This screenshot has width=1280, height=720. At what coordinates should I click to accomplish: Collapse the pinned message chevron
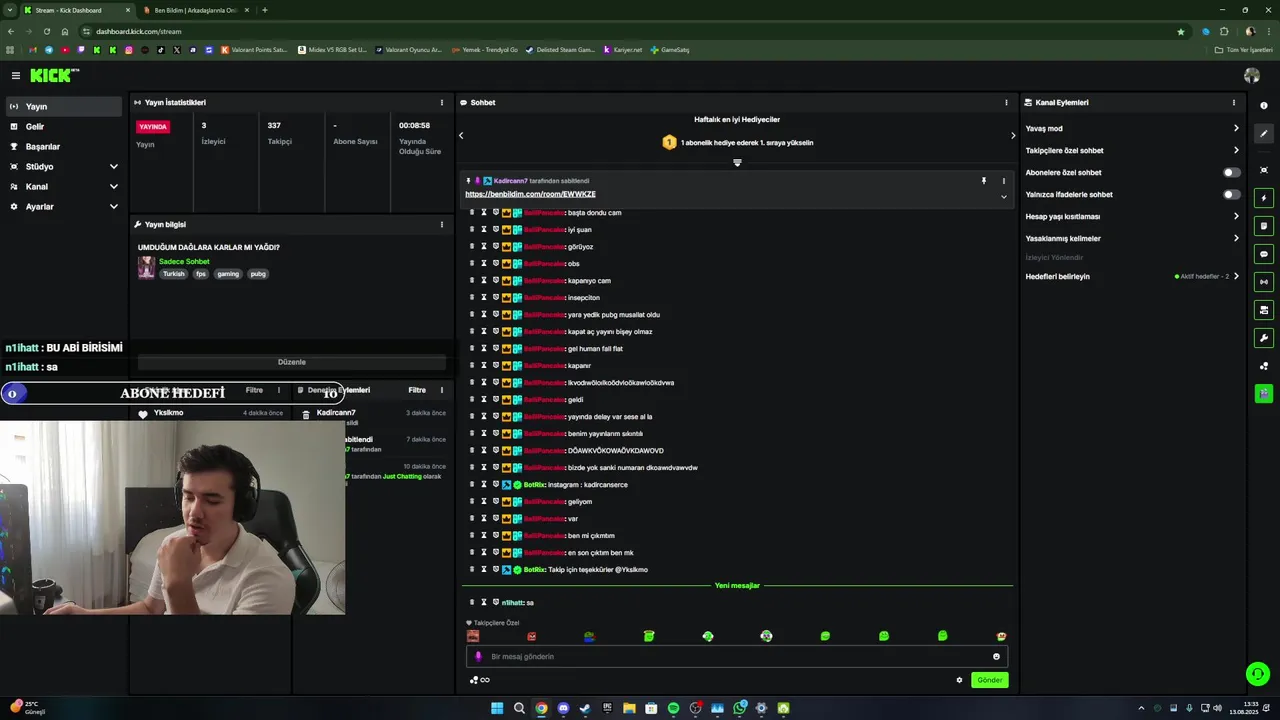coord(1004,196)
